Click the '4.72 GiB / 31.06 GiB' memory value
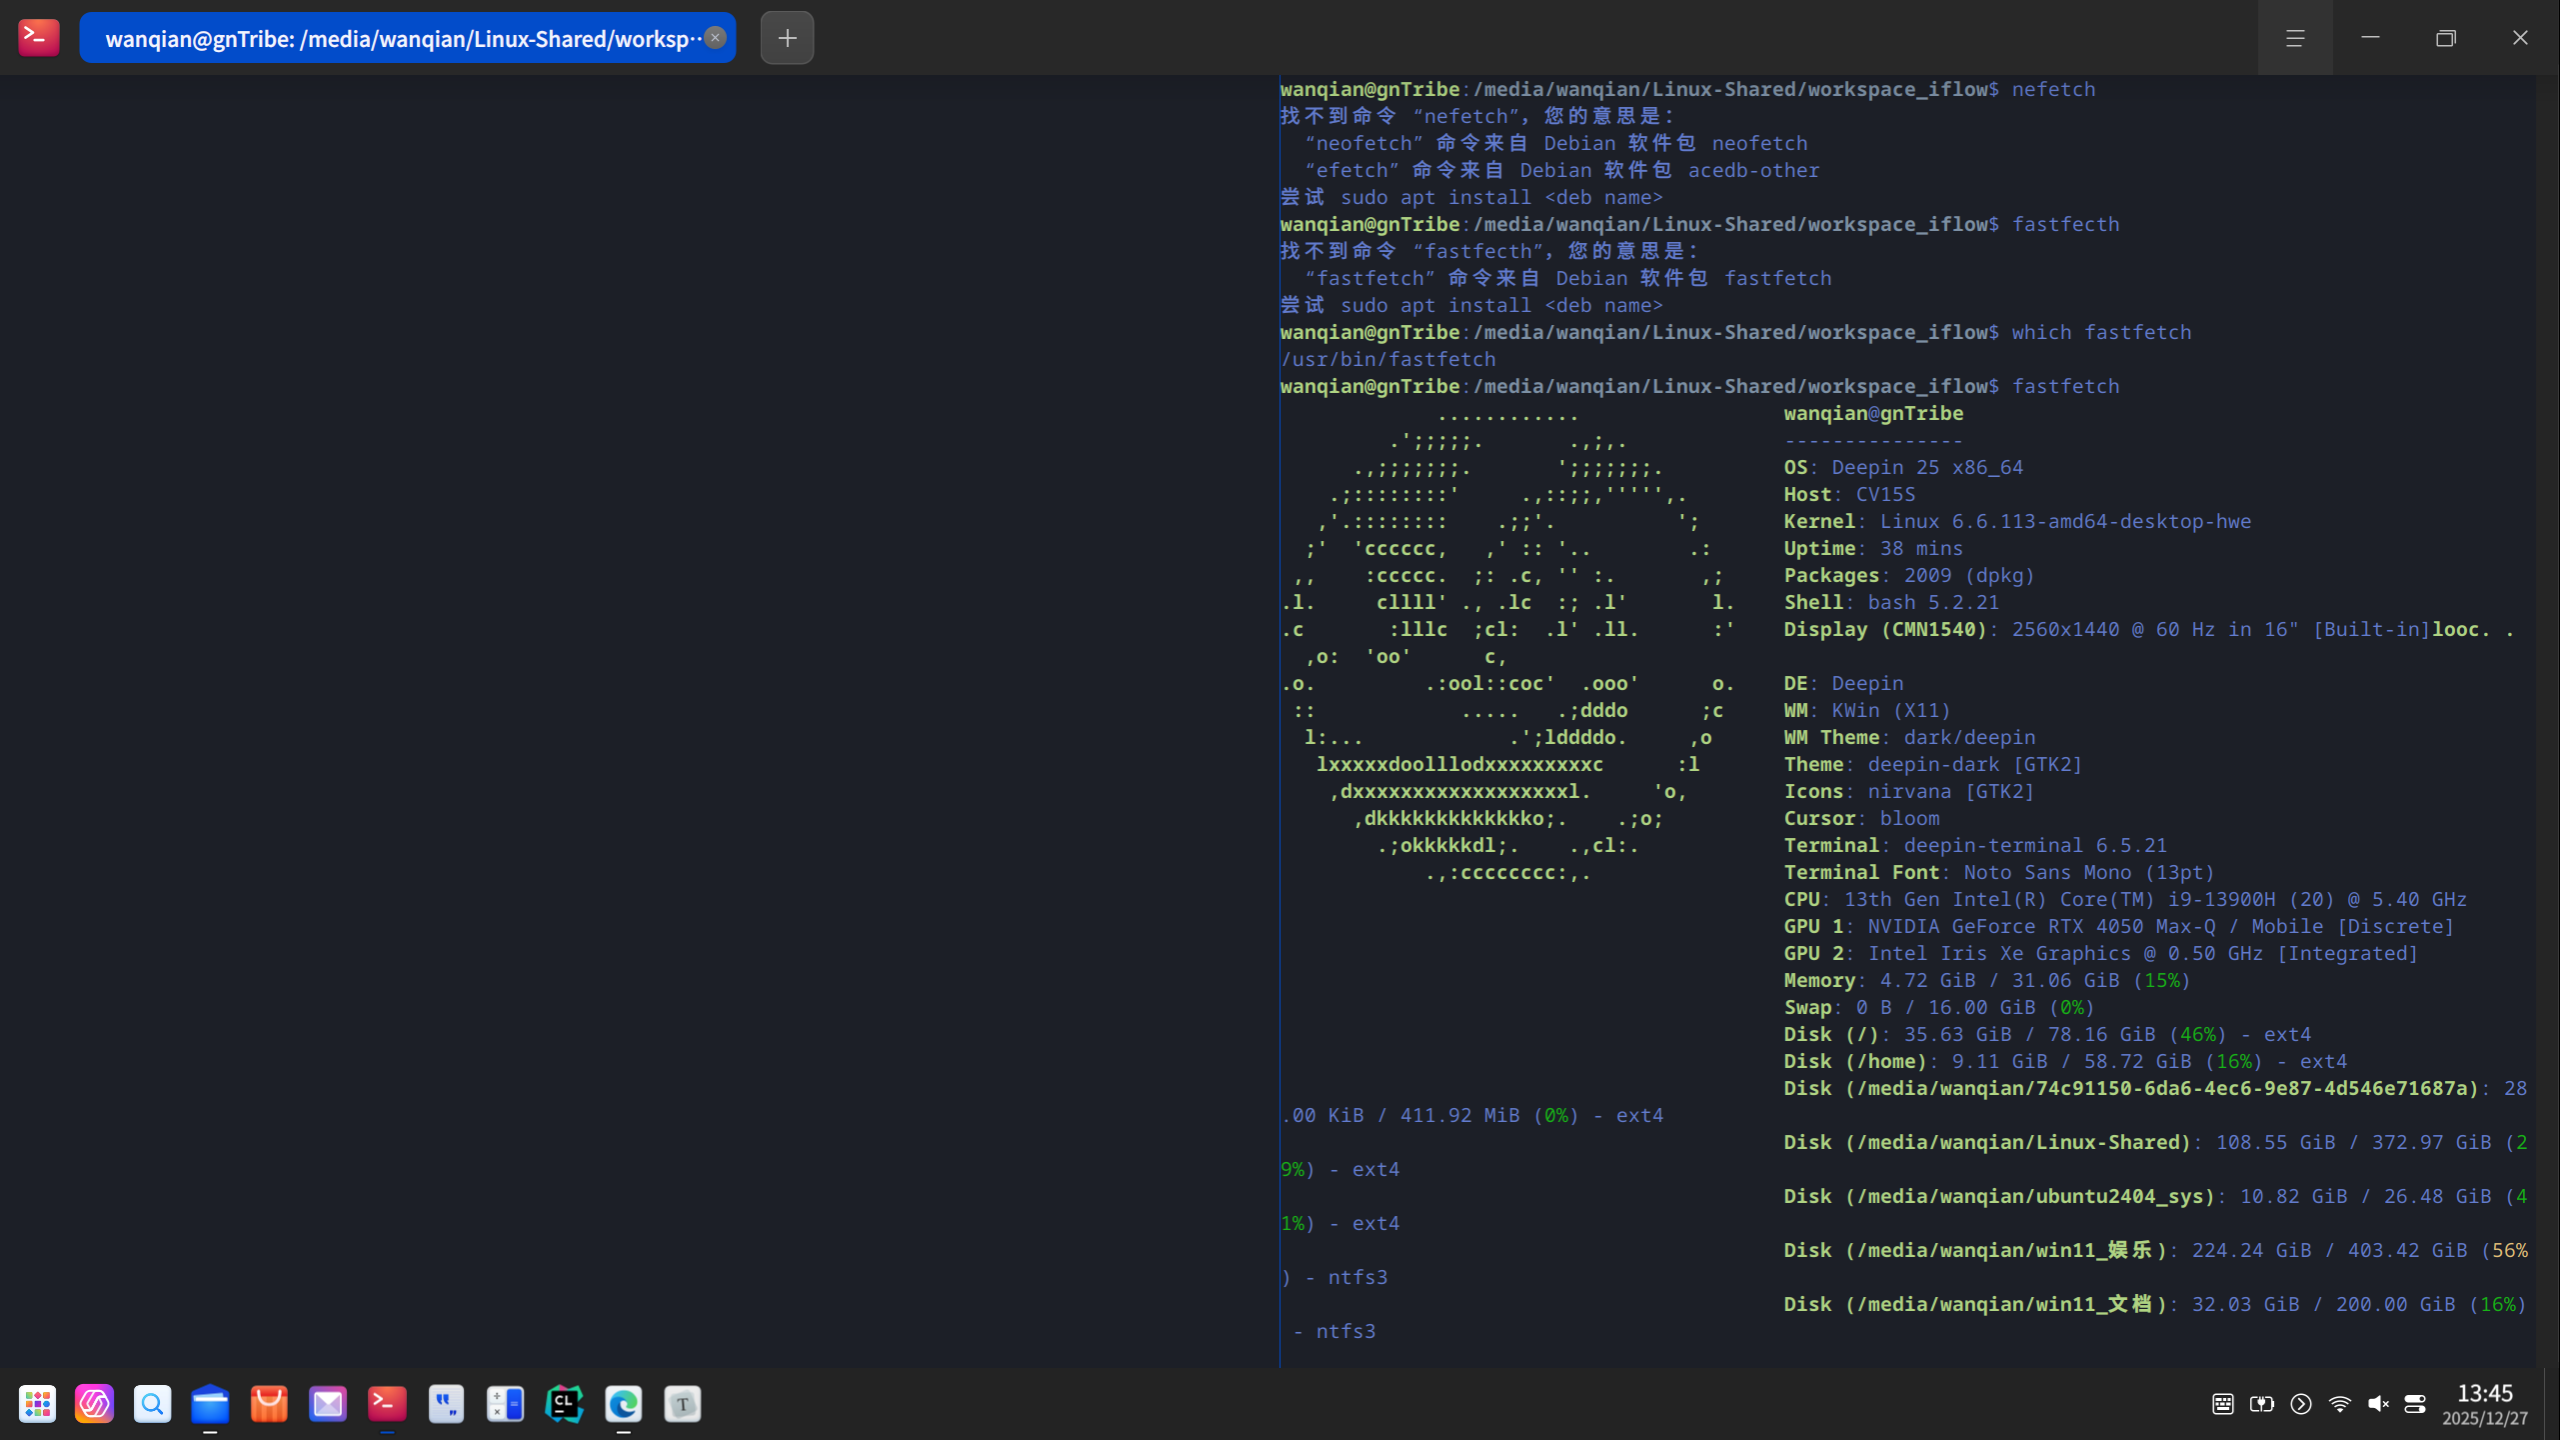The width and height of the screenshot is (2560, 1440). point(1999,980)
